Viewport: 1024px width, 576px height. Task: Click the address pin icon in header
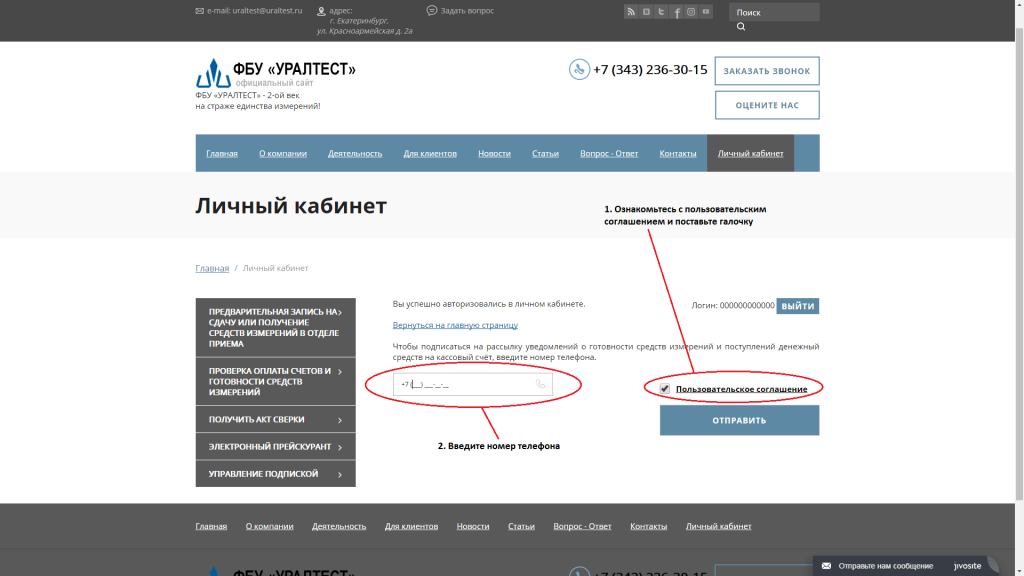click(x=321, y=11)
